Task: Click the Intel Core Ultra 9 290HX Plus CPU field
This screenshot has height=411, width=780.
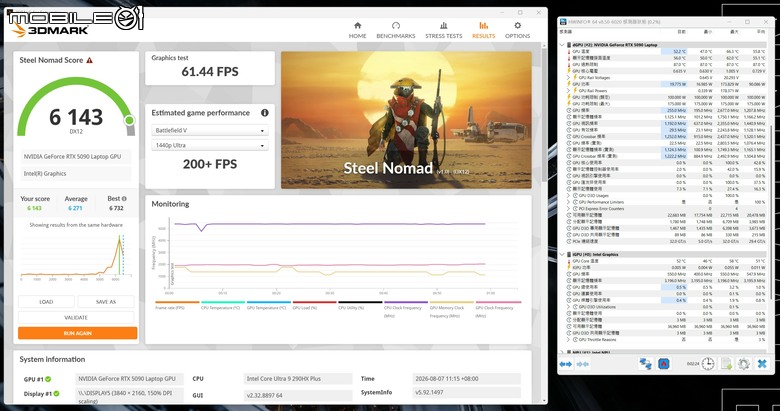Action: pyautogui.click(x=298, y=379)
